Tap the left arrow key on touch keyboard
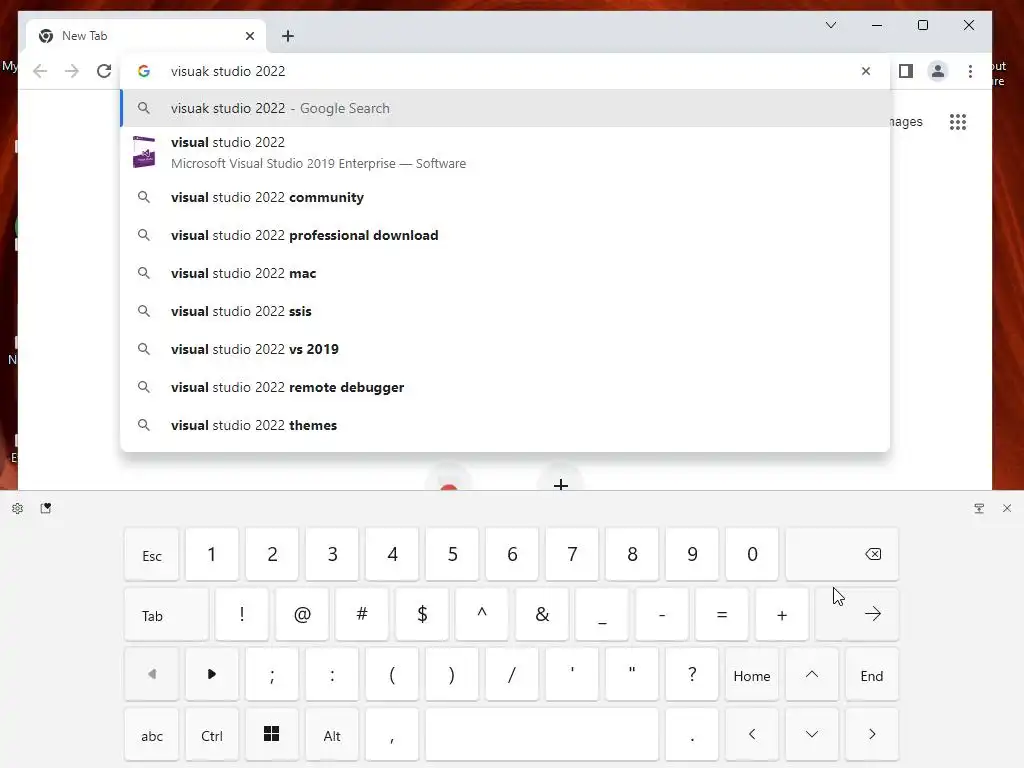 [x=752, y=735]
